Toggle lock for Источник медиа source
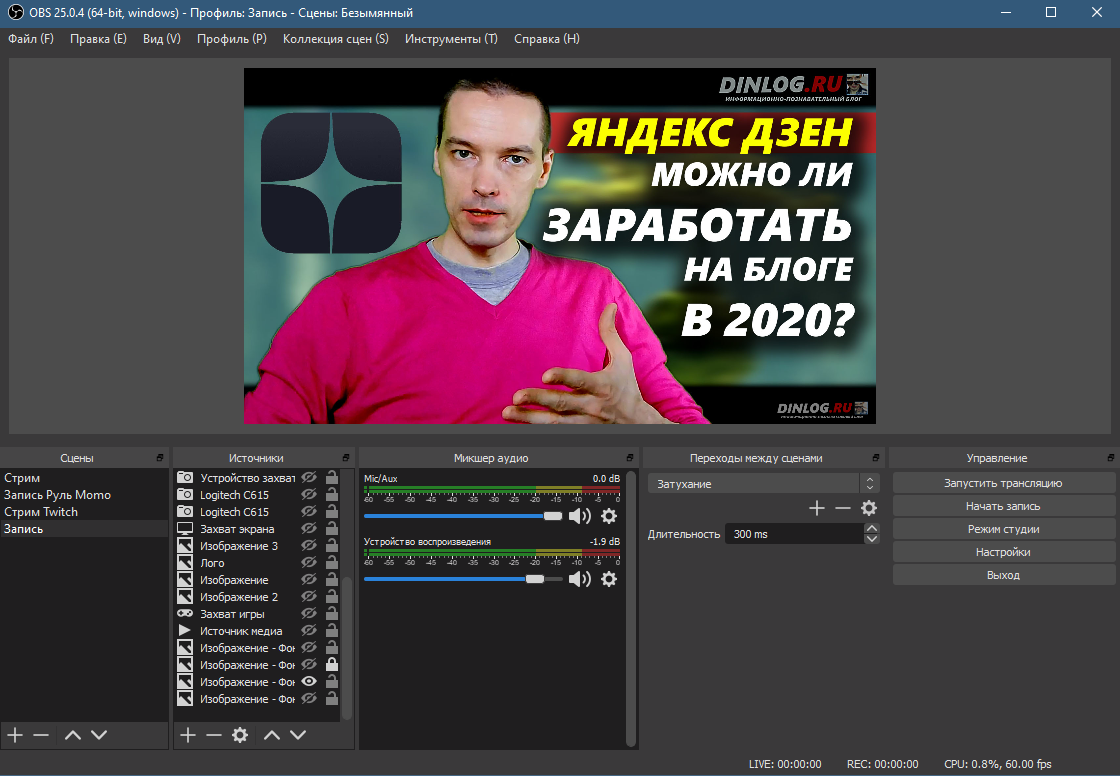This screenshot has height=776, width=1120. (331, 631)
